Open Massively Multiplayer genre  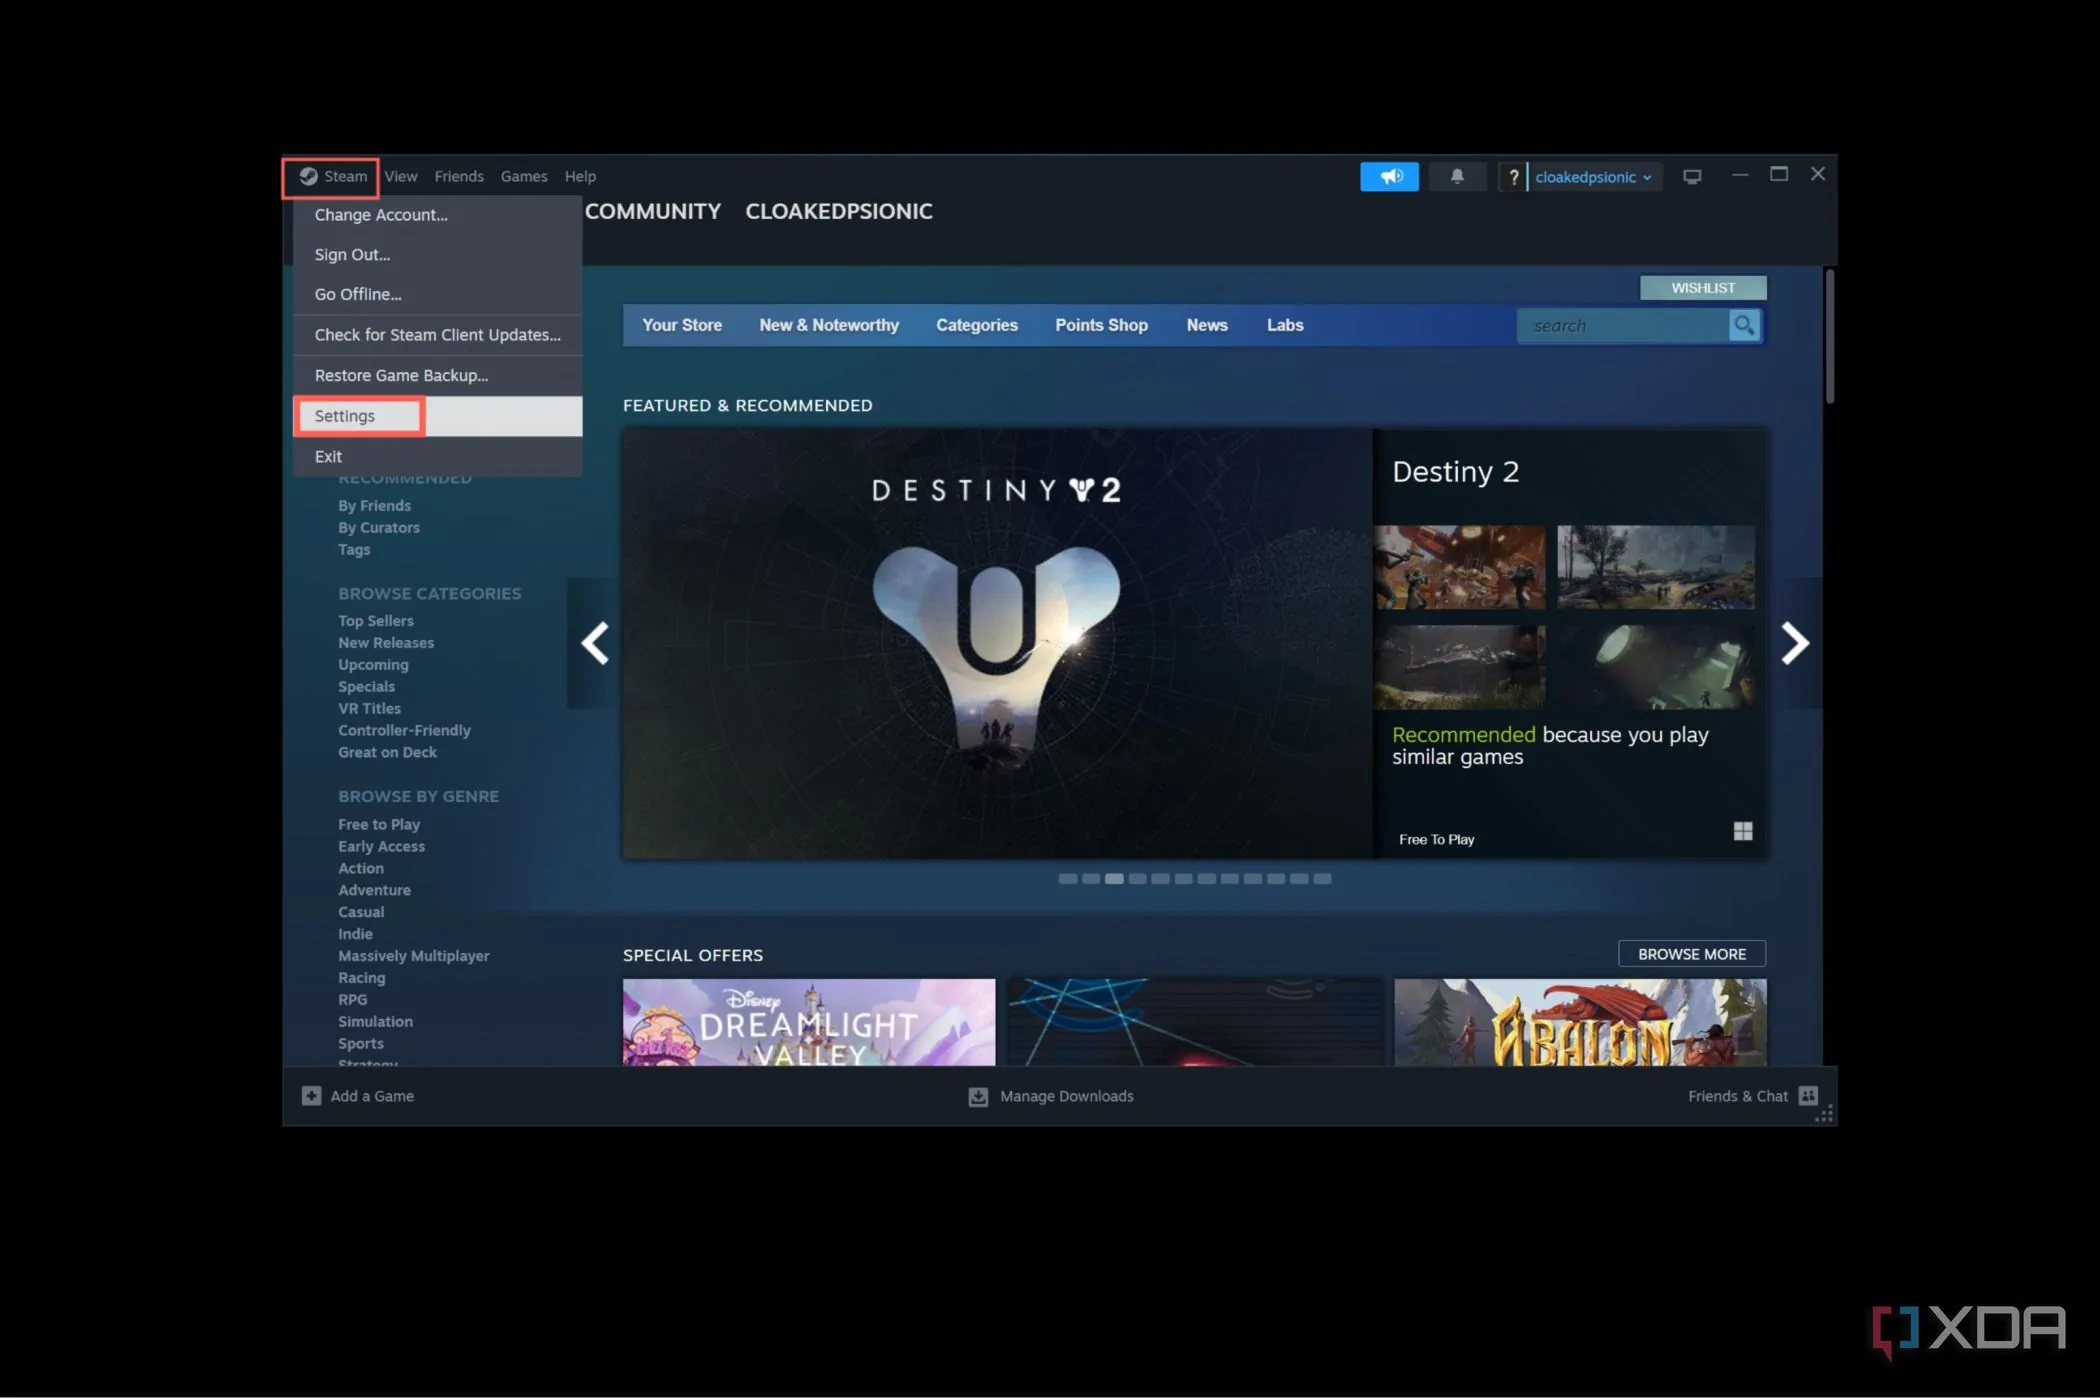click(414, 956)
